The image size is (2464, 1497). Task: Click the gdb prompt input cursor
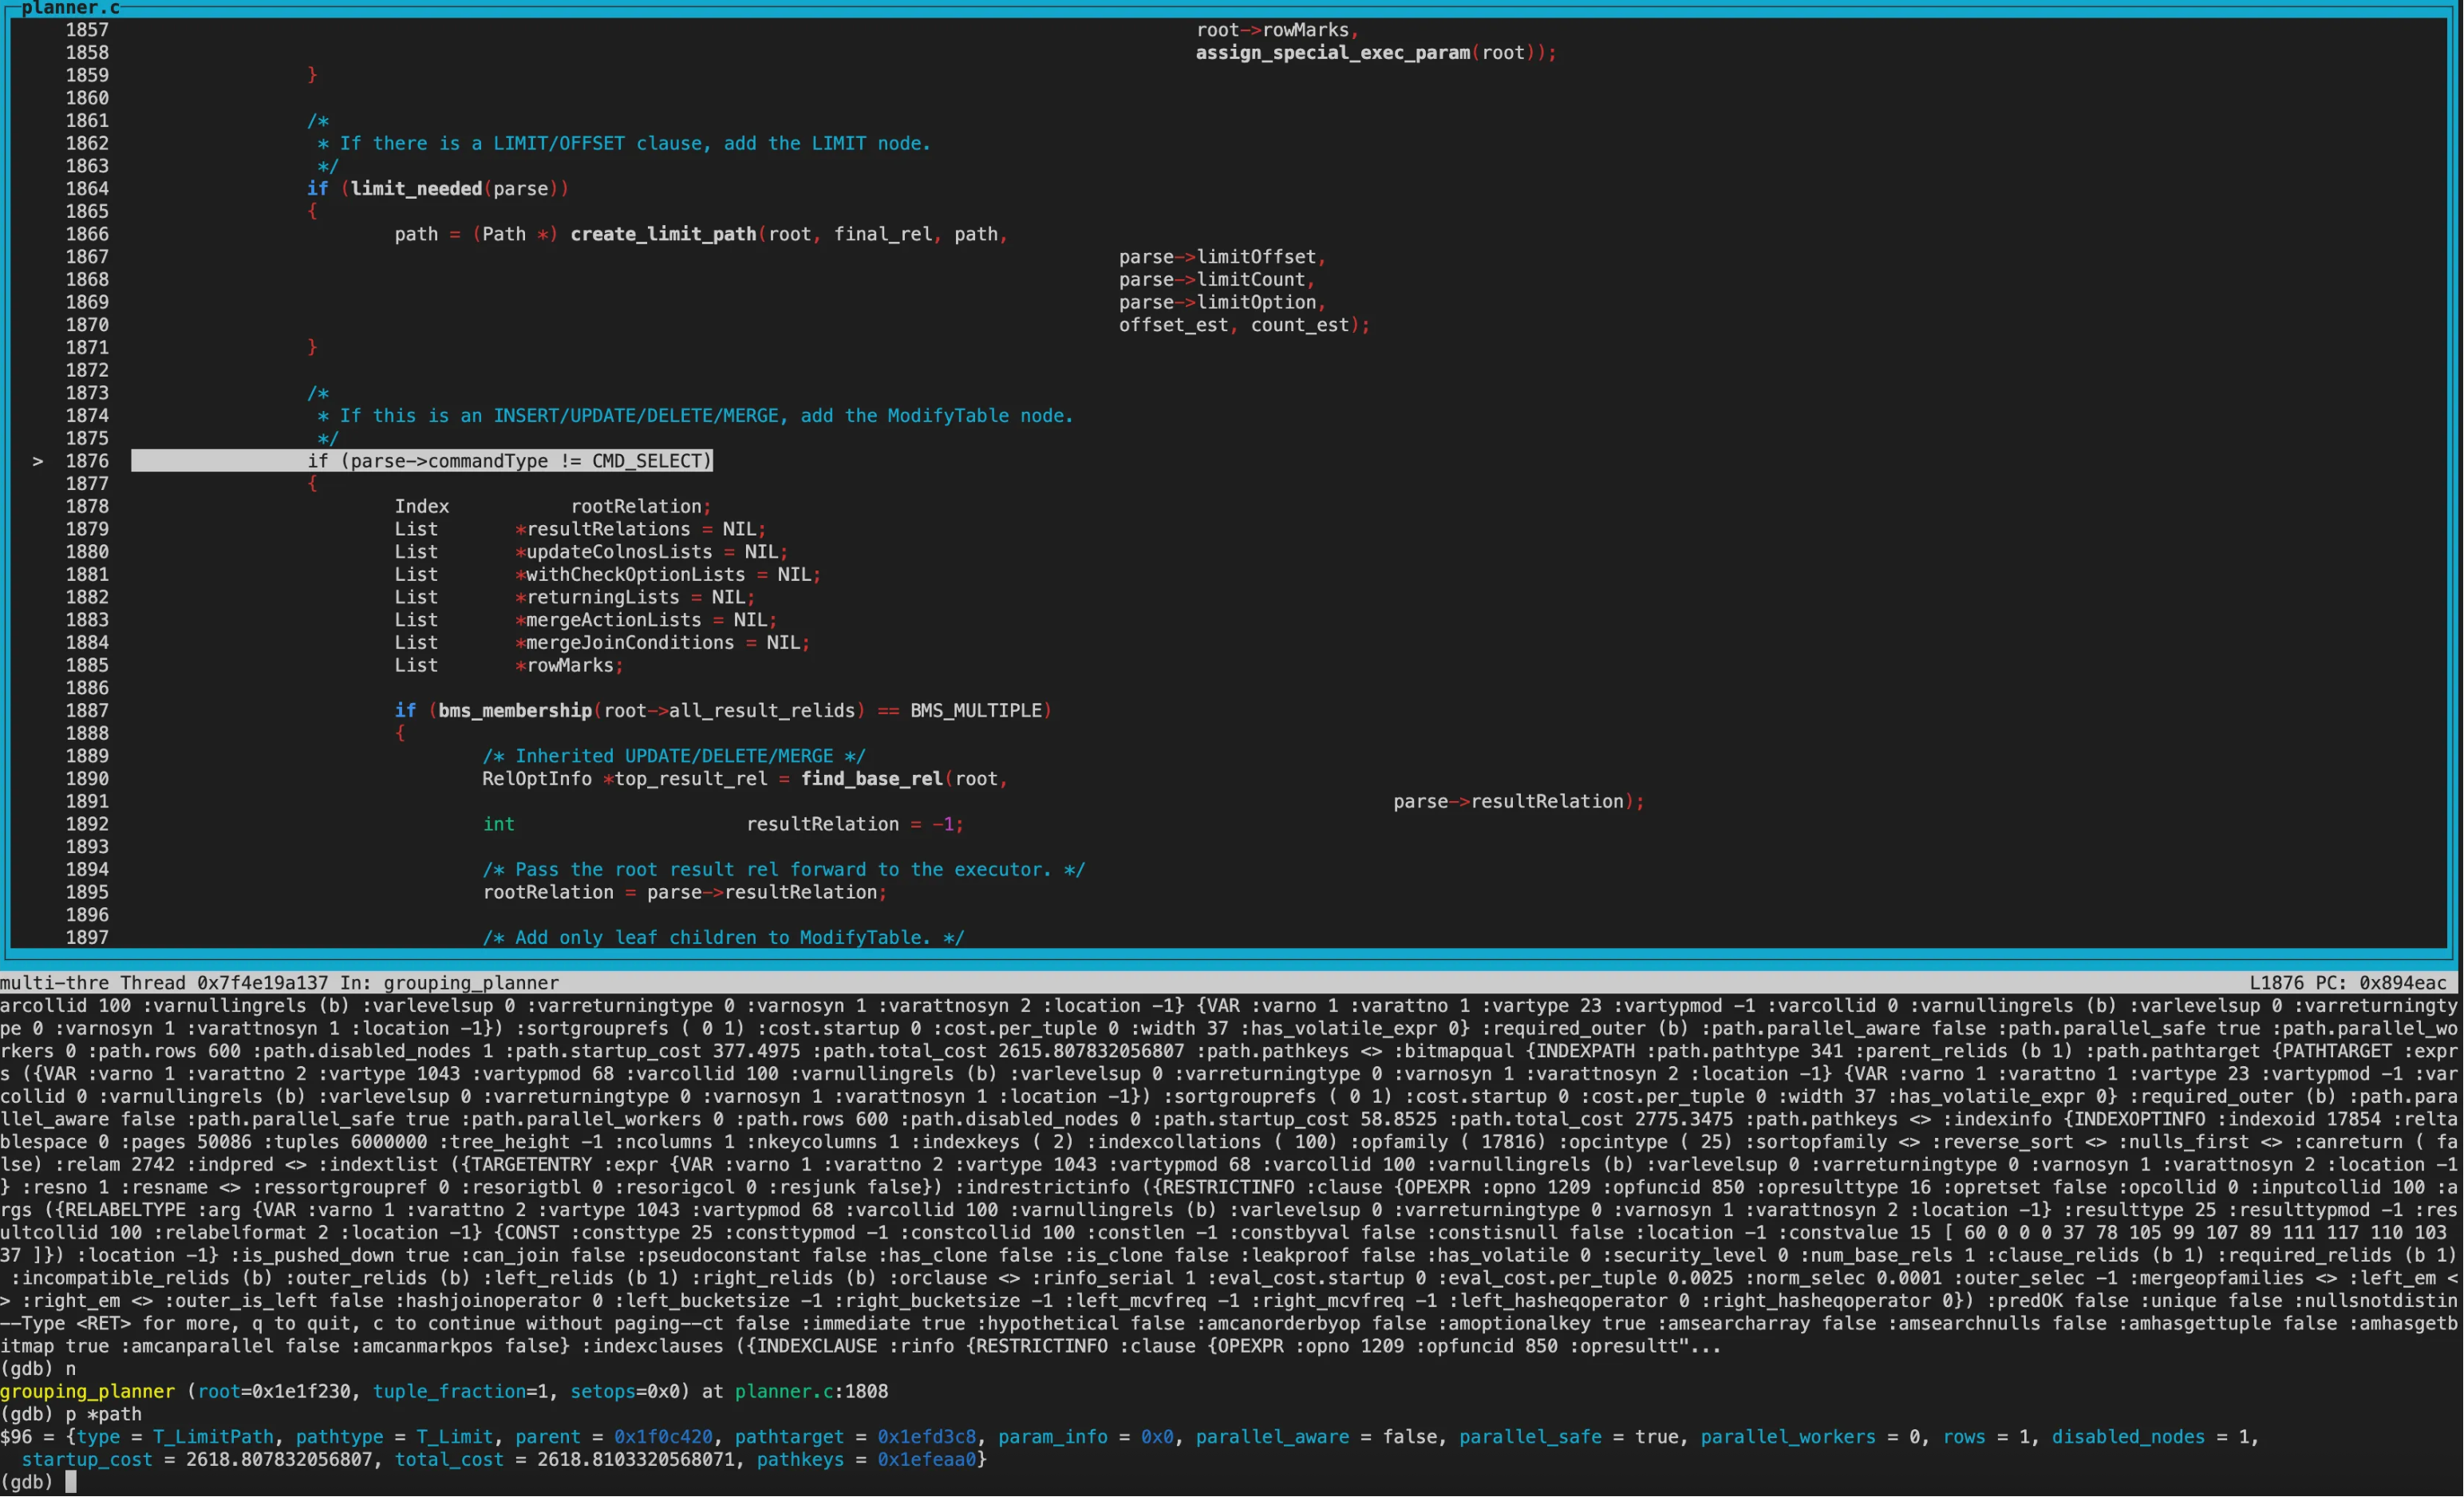click(71, 1482)
